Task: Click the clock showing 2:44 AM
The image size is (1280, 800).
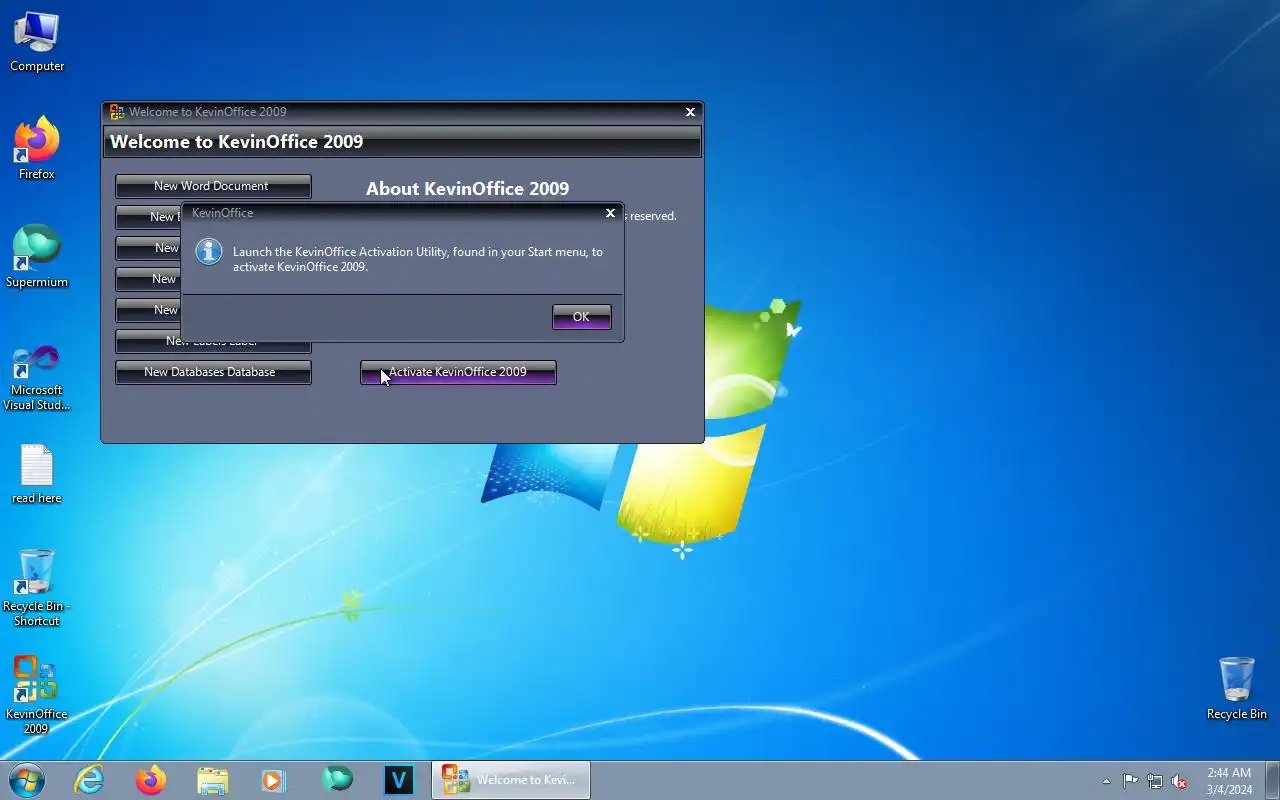Action: 1229,781
